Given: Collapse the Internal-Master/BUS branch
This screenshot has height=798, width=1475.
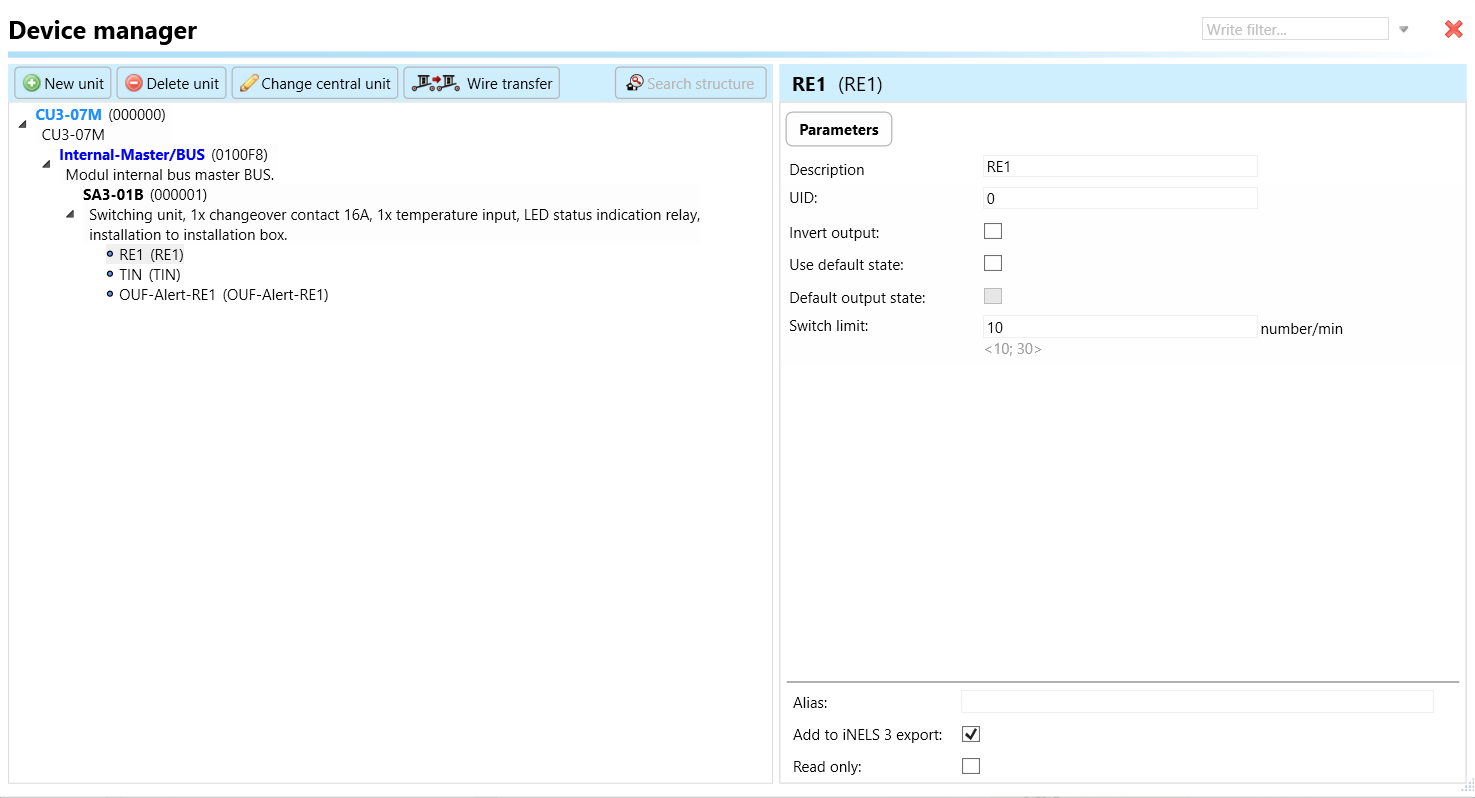Looking at the screenshot, I should pos(46,164).
